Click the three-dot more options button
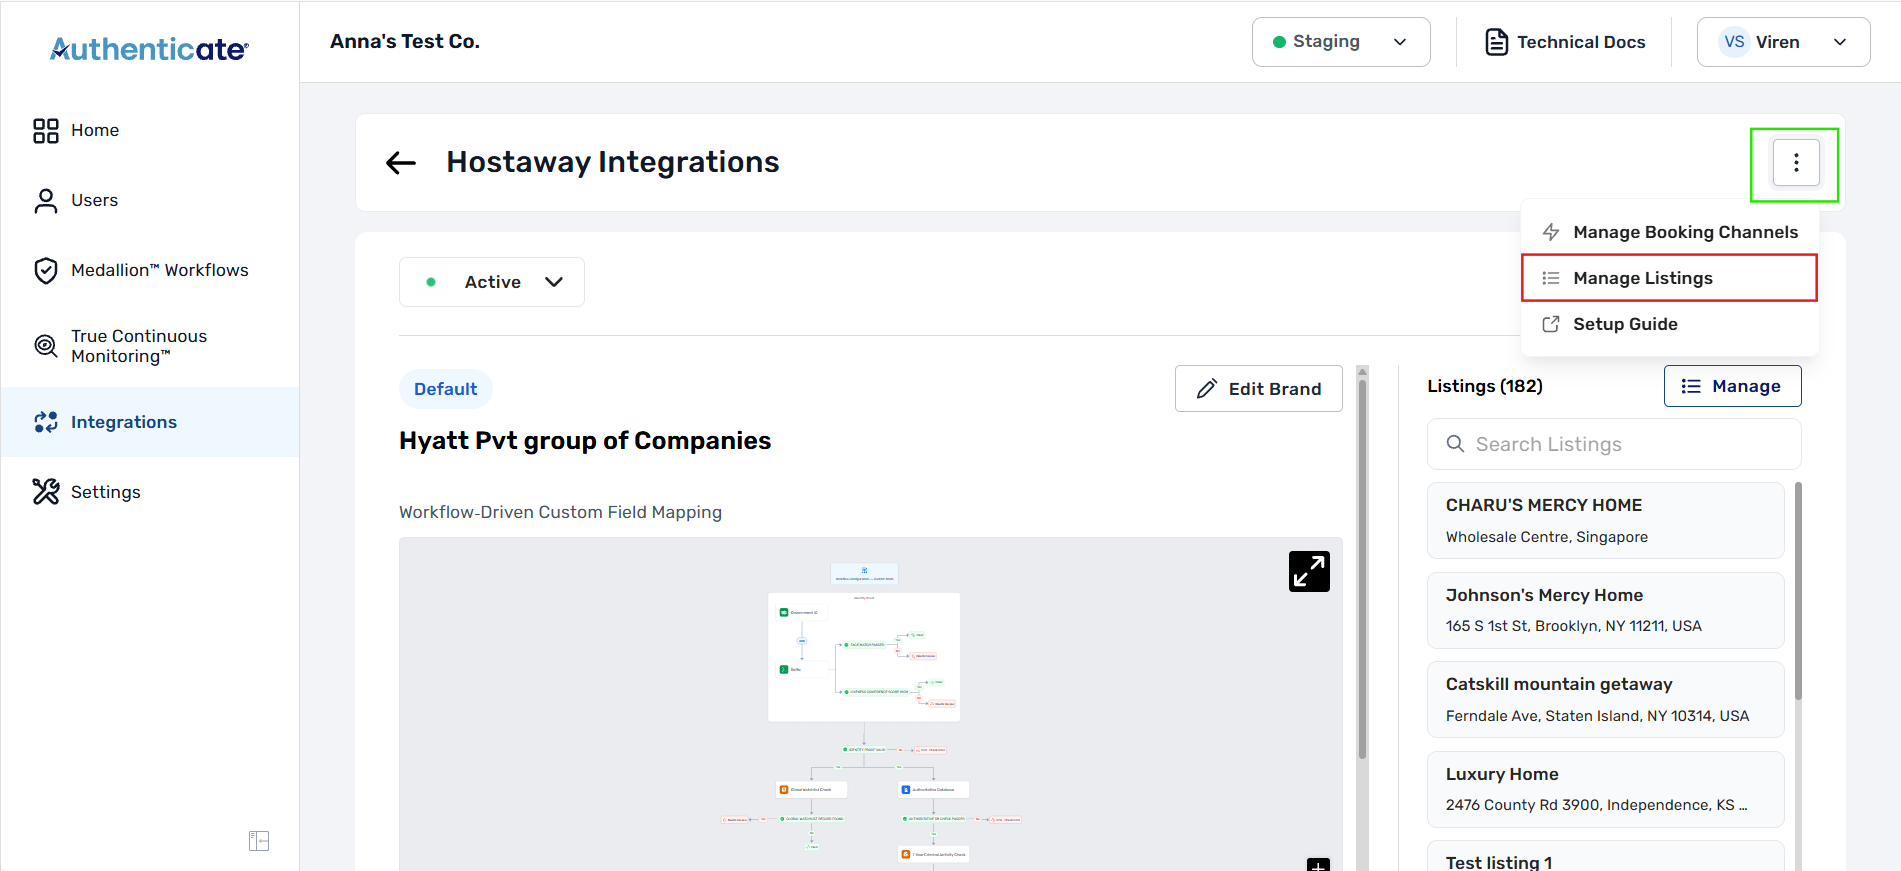The height and width of the screenshot is (871, 1901). point(1796,162)
